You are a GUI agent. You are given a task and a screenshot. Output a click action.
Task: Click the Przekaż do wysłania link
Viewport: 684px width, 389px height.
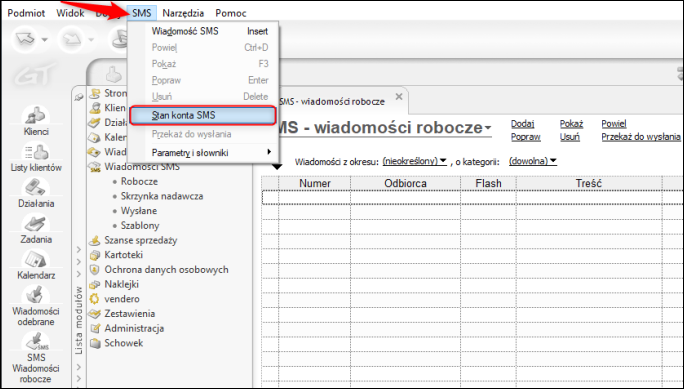[x=641, y=137]
